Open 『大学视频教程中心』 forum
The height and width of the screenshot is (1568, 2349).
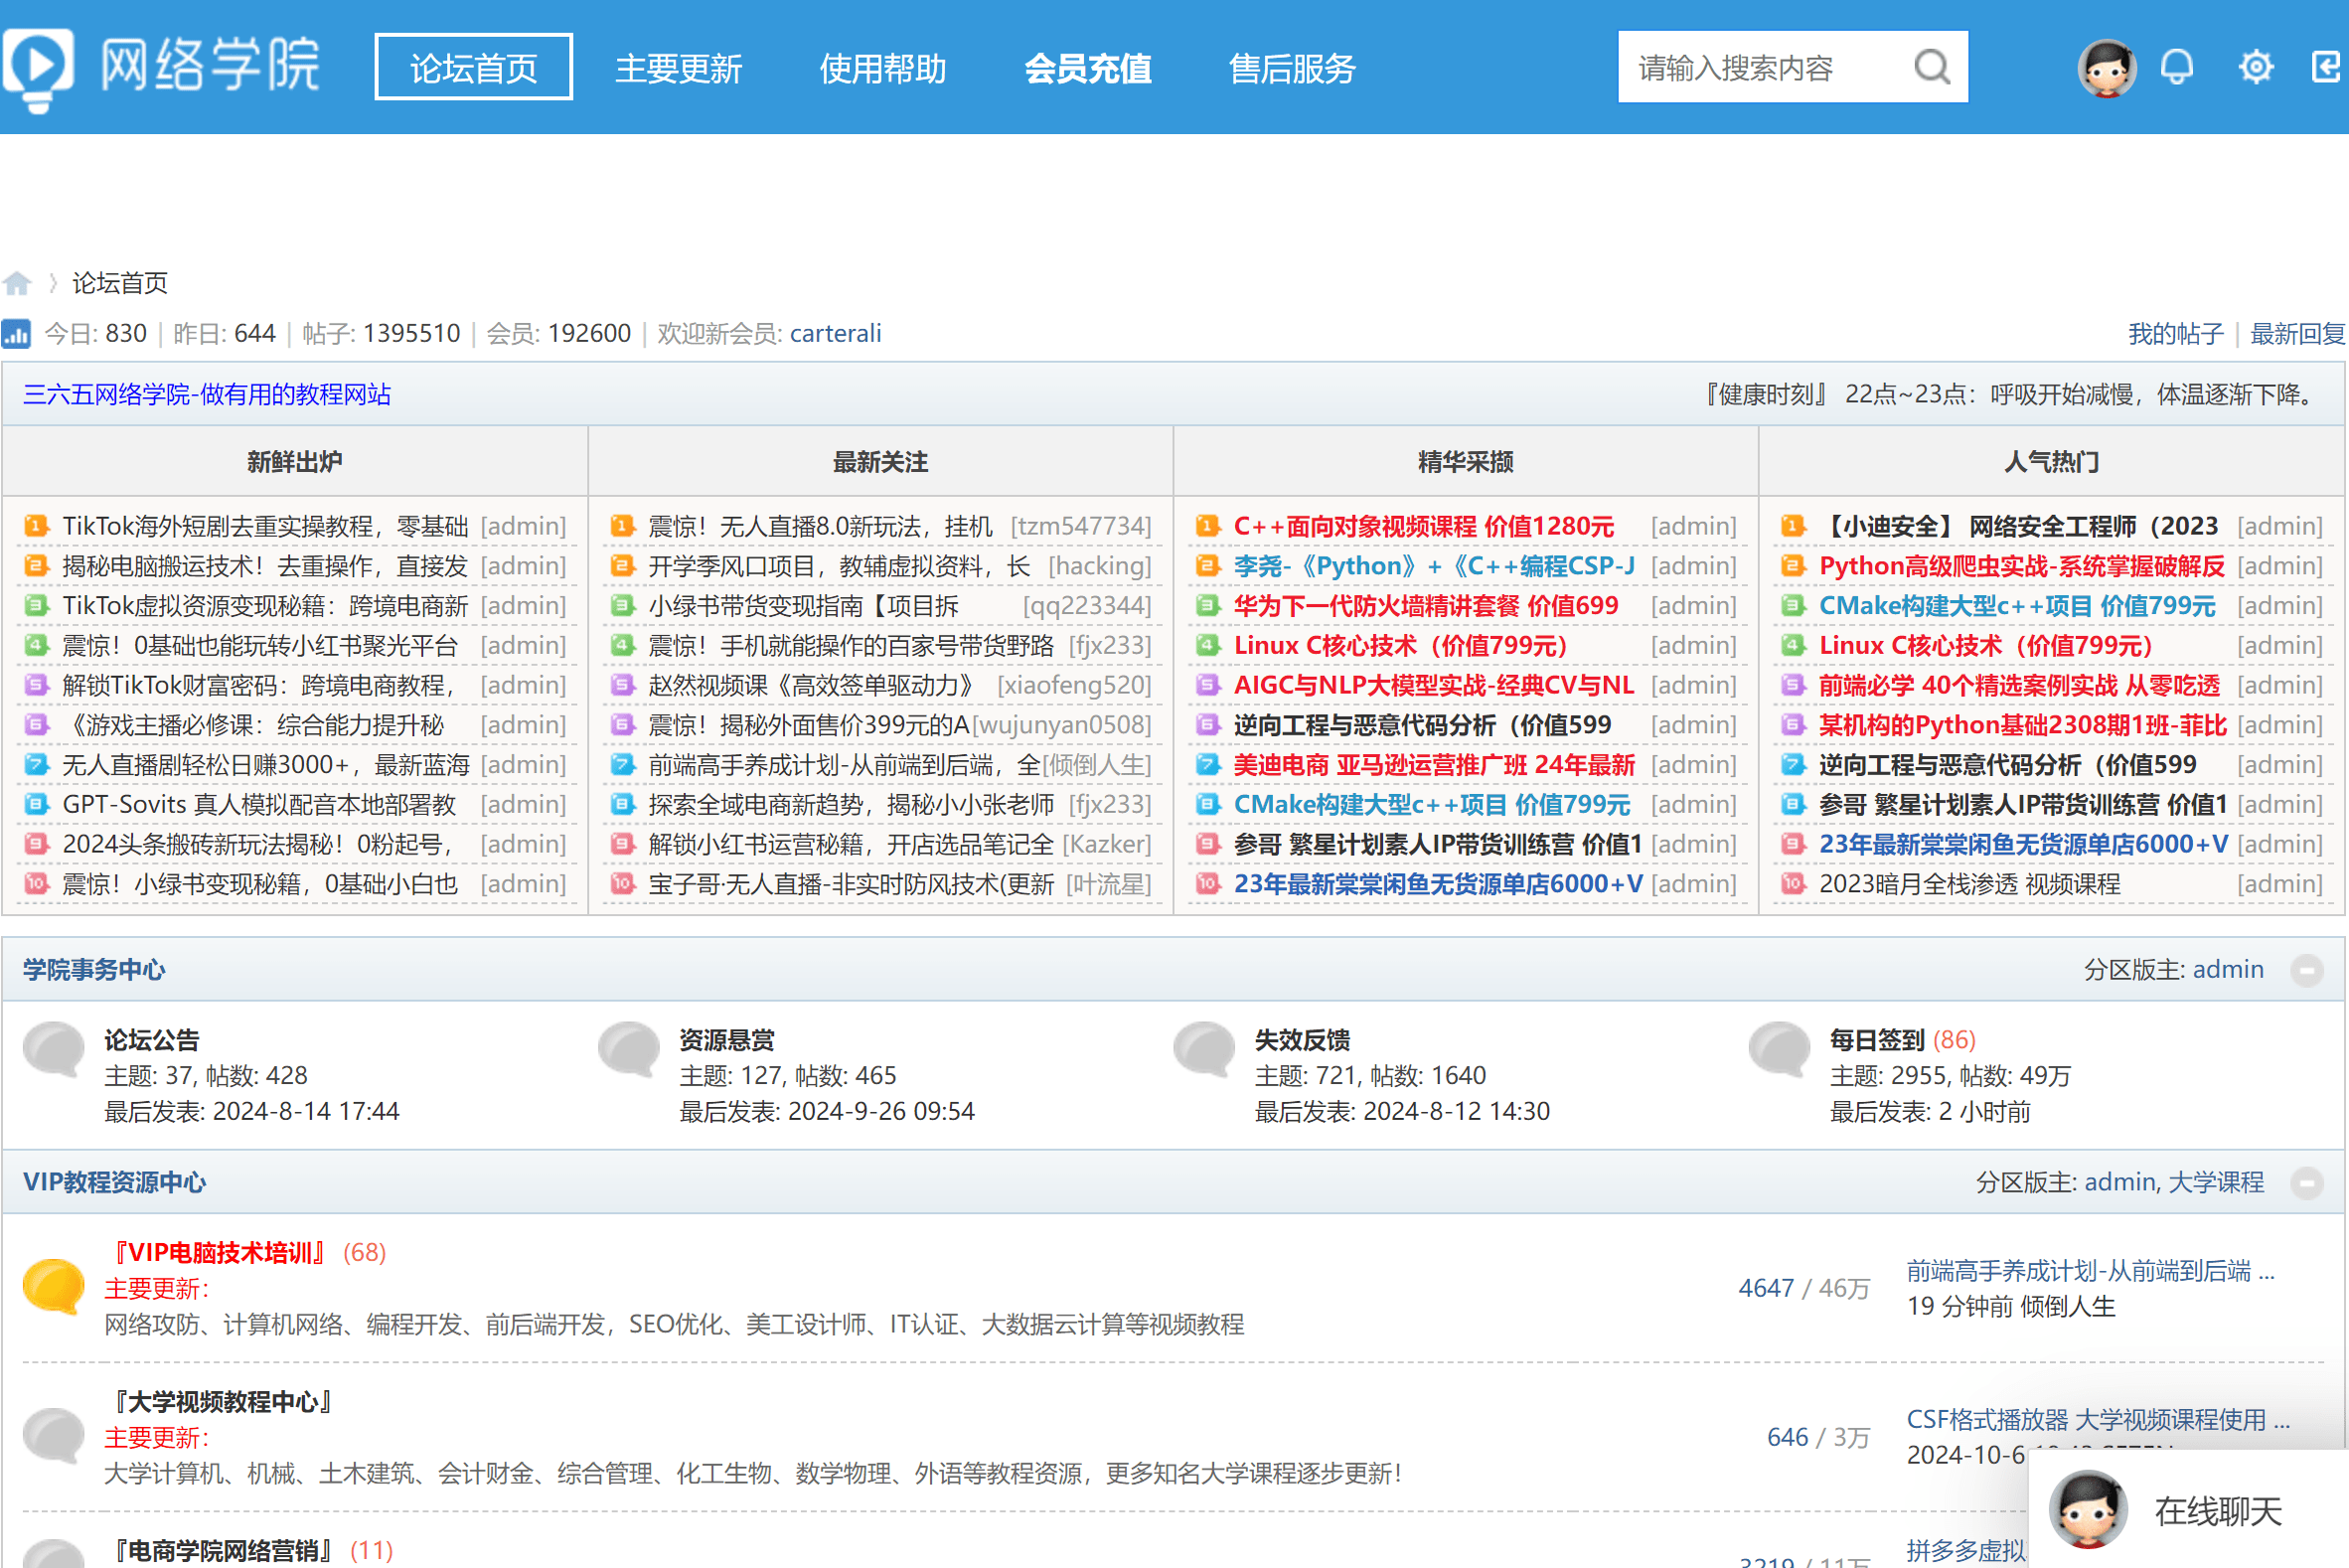pos(220,1401)
